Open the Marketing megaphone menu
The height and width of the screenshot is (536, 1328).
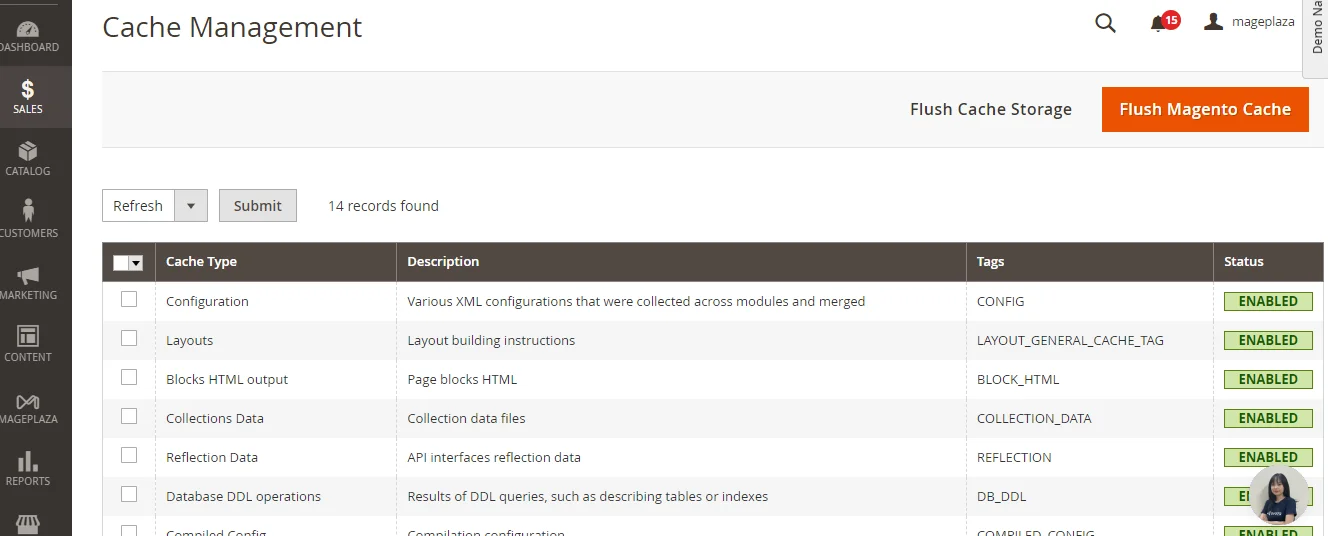[28, 282]
